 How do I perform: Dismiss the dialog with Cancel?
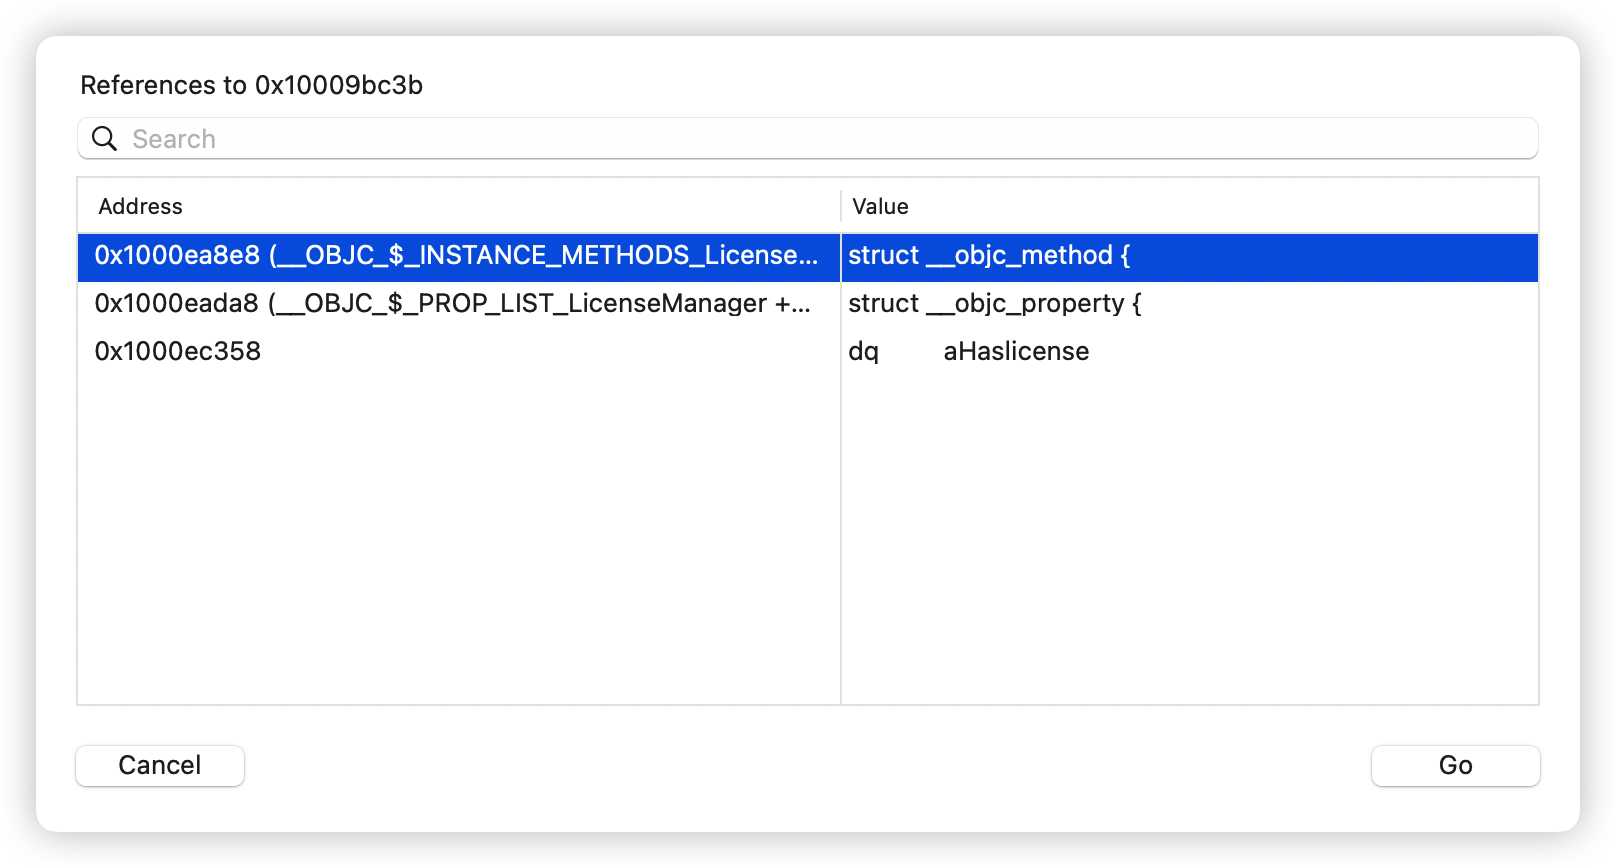coord(160,765)
